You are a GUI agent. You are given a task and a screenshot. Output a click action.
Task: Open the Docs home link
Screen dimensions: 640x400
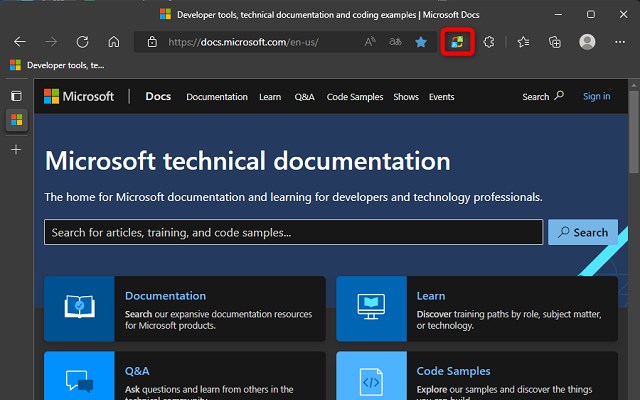coord(158,96)
